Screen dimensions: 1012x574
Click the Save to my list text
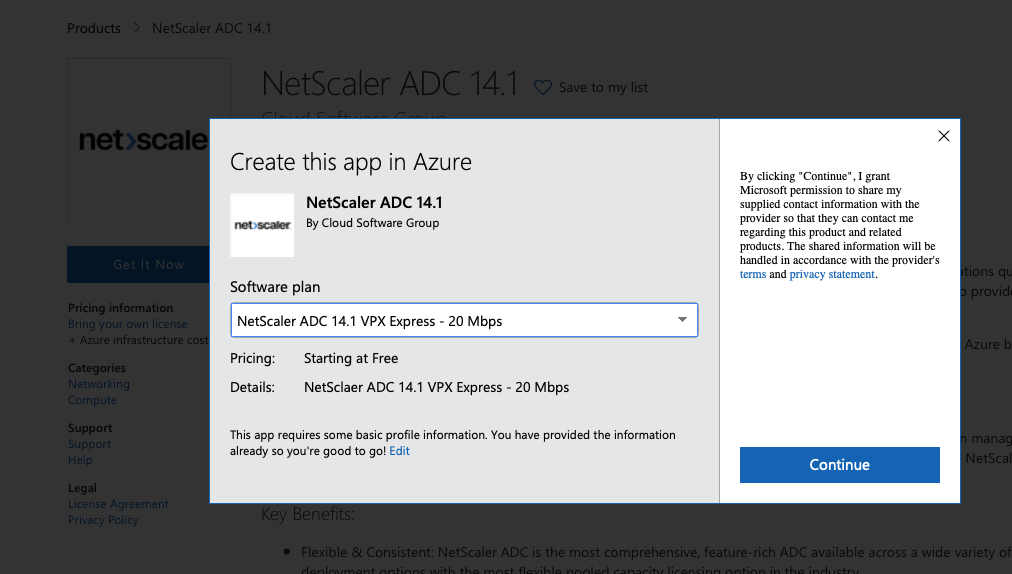pyautogui.click(x=603, y=87)
